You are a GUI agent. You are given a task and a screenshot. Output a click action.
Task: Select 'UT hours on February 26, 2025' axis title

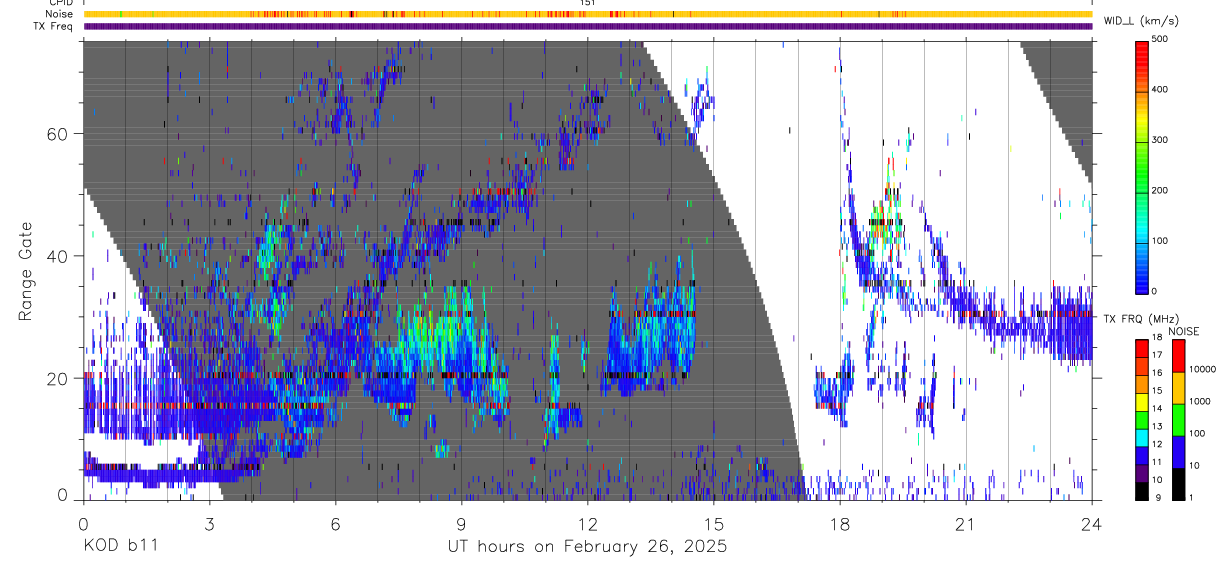587,547
